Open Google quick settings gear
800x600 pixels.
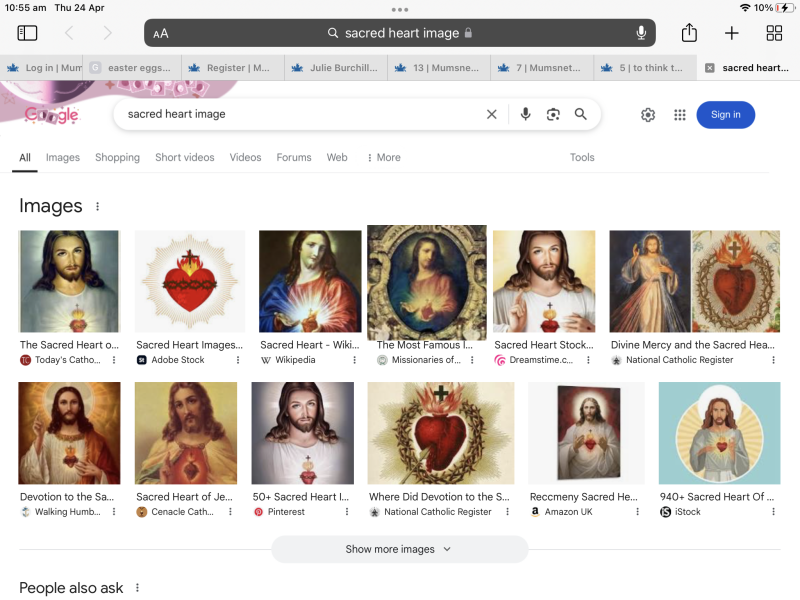pos(648,115)
